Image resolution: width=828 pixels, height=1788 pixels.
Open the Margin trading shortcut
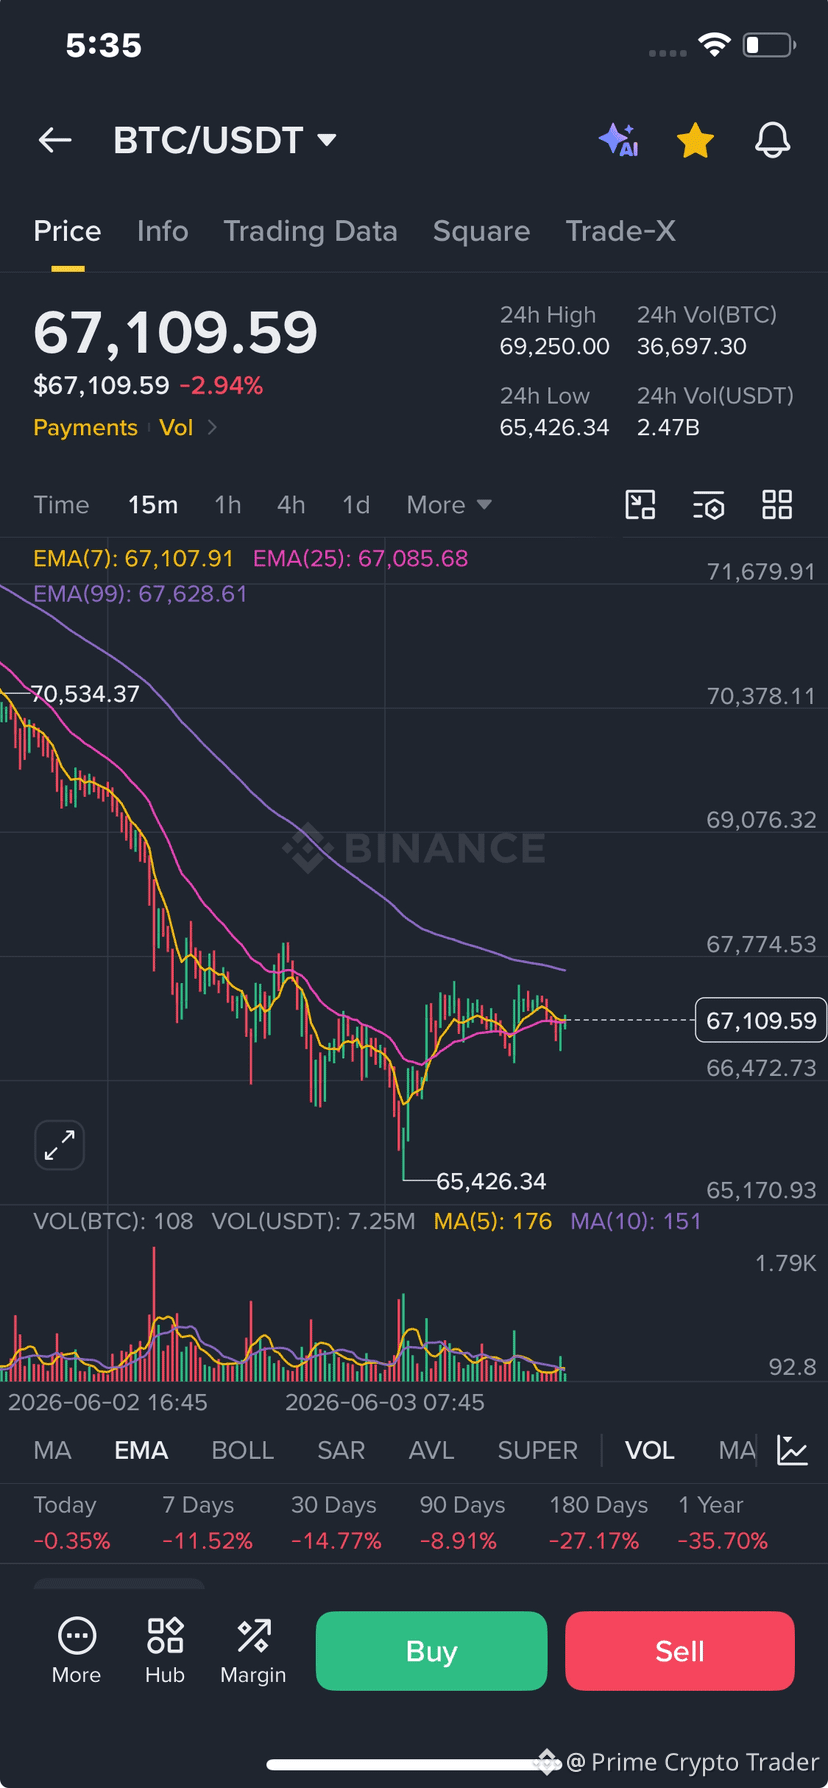click(253, 1651)
